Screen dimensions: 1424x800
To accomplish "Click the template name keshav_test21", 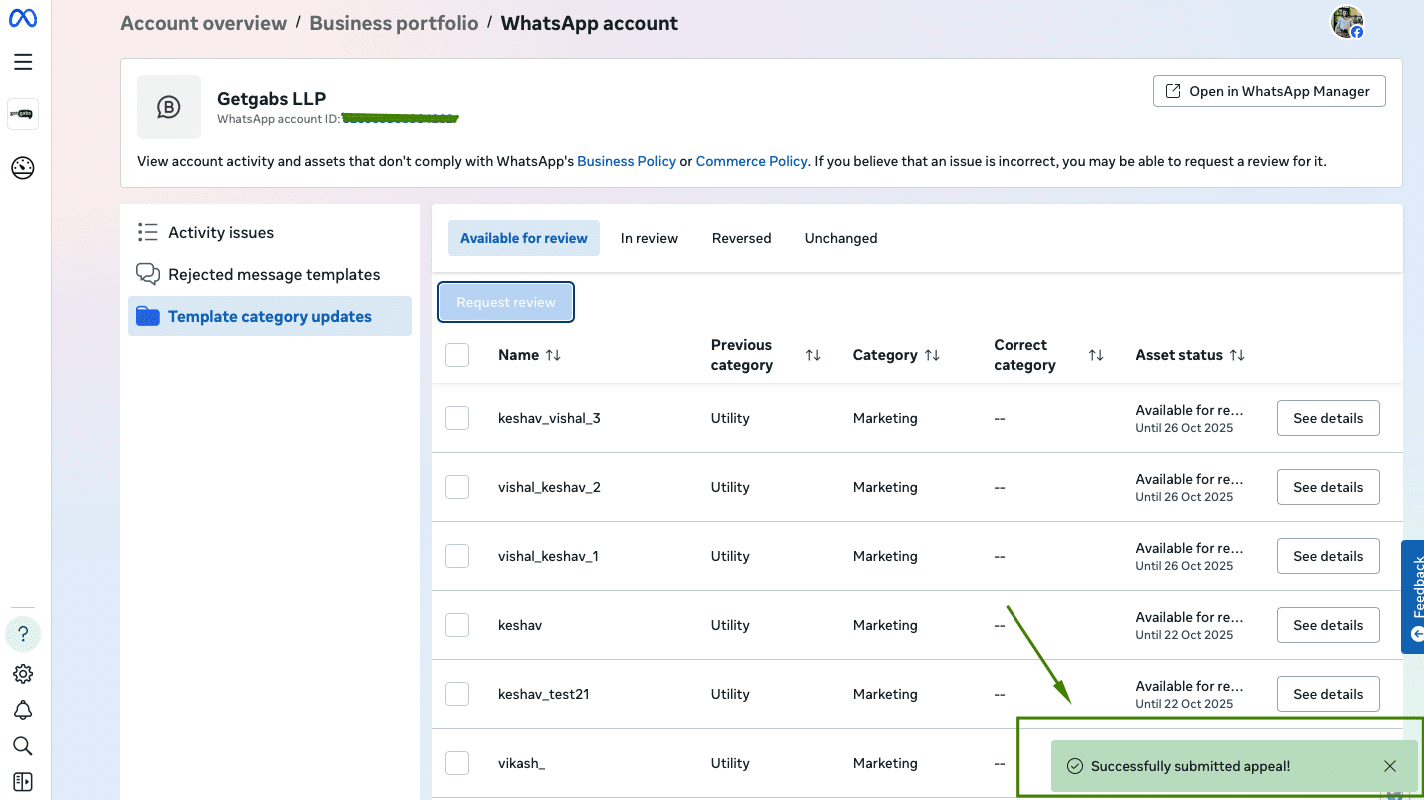I will [544, 694].
